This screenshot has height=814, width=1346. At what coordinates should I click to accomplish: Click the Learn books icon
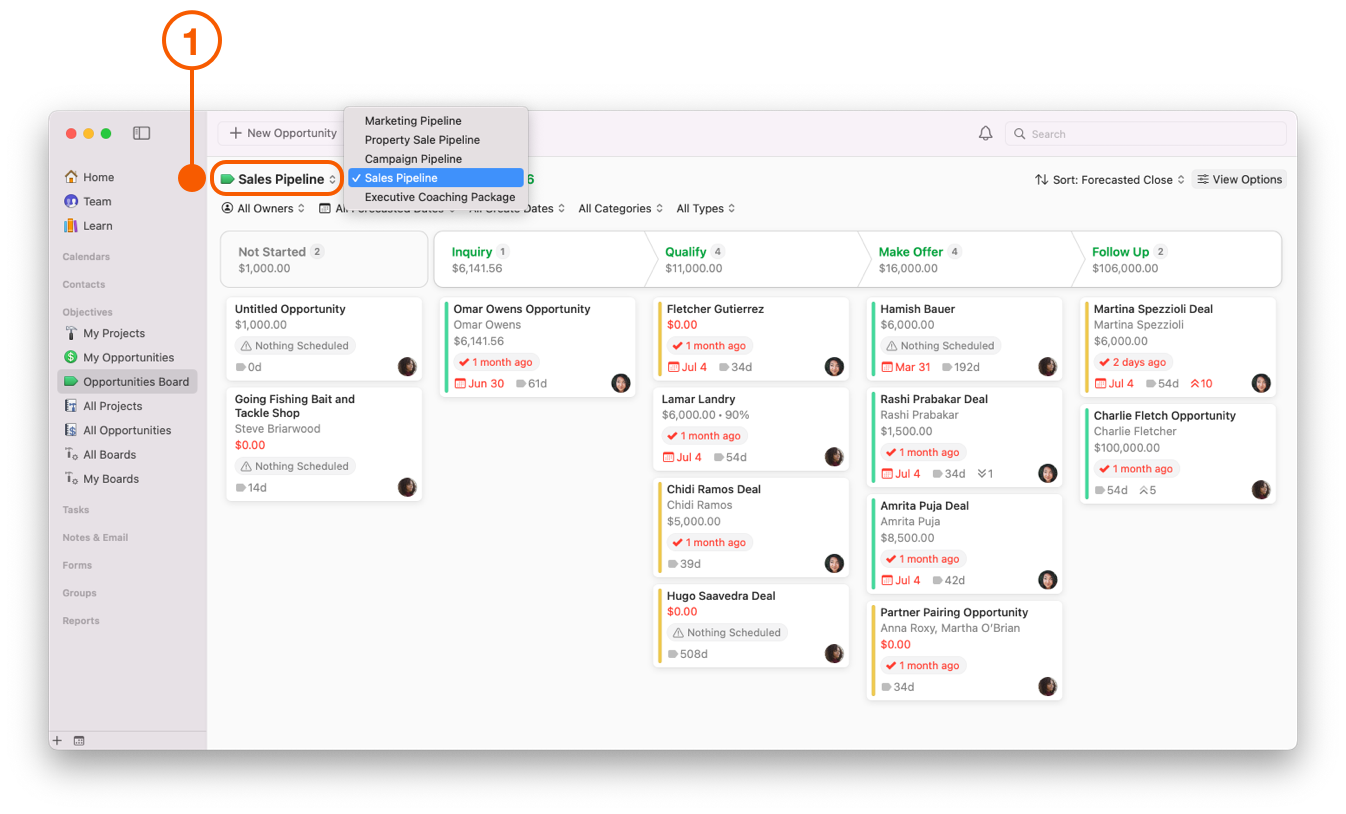coord(71,226)
